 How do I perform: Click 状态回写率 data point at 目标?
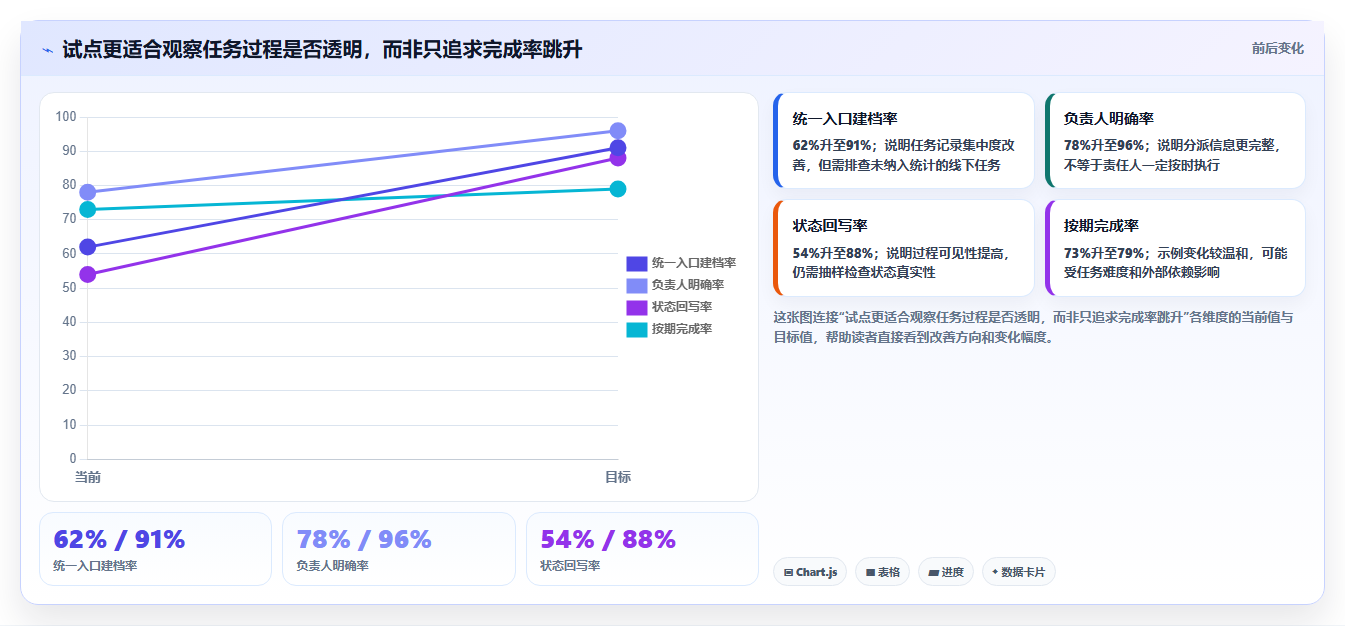[618, 158]
